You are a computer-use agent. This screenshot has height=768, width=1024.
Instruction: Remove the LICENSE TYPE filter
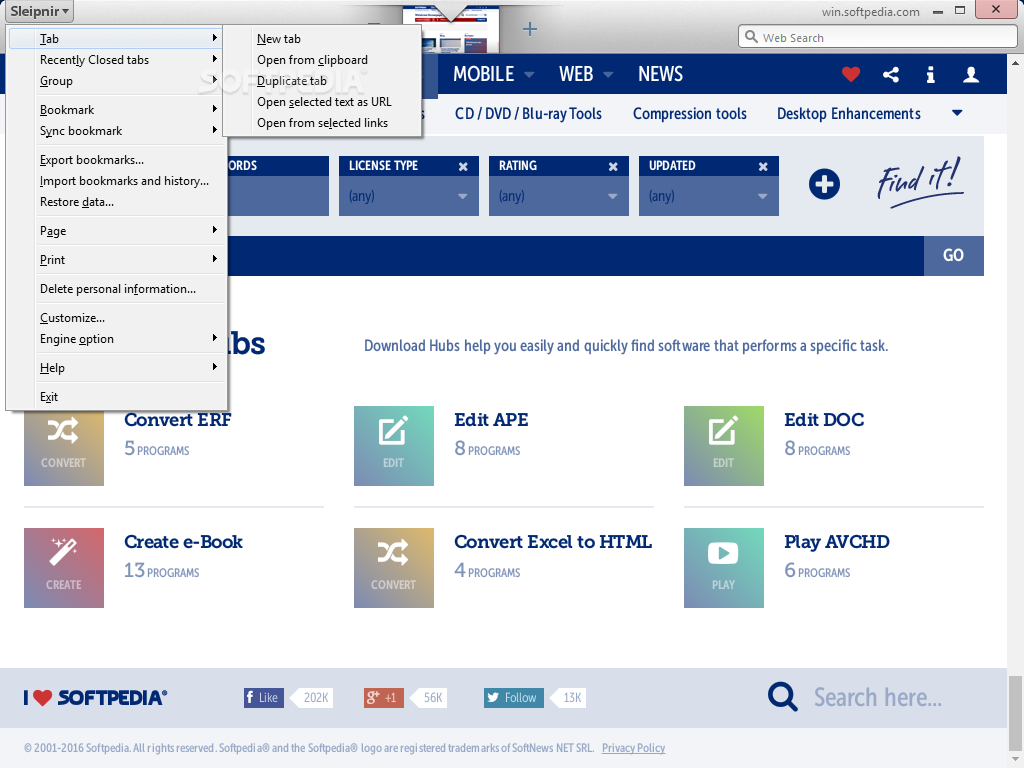[x=463, y=167]
